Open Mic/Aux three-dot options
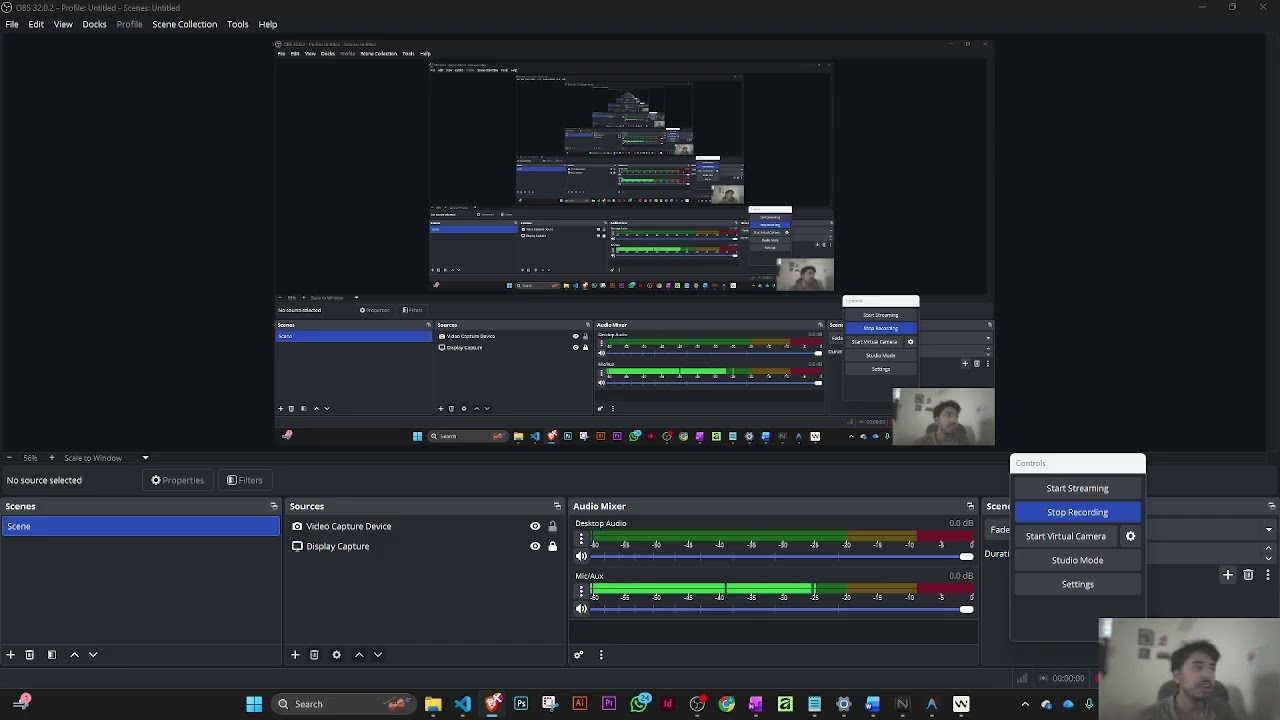The height and width of the screenshot is (720, 1280). 581,591
